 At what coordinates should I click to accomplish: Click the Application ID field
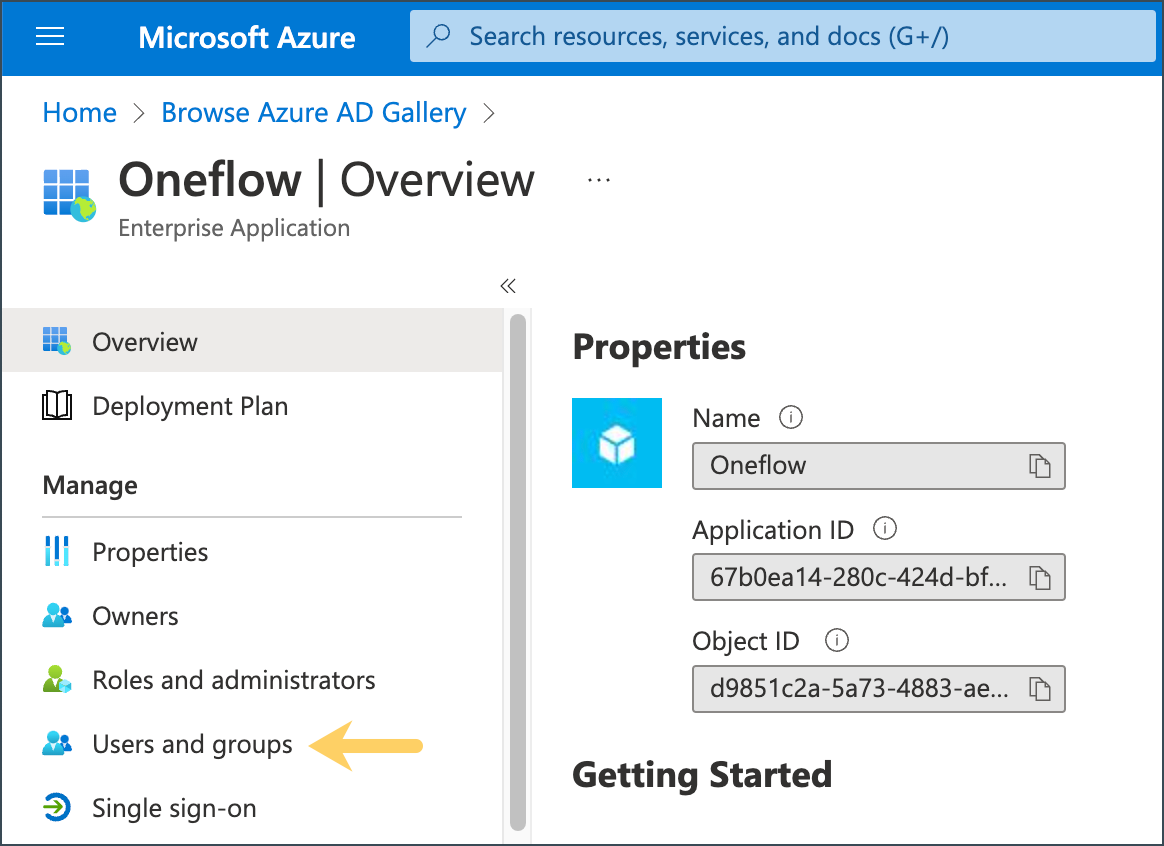[x=878, y=577]
